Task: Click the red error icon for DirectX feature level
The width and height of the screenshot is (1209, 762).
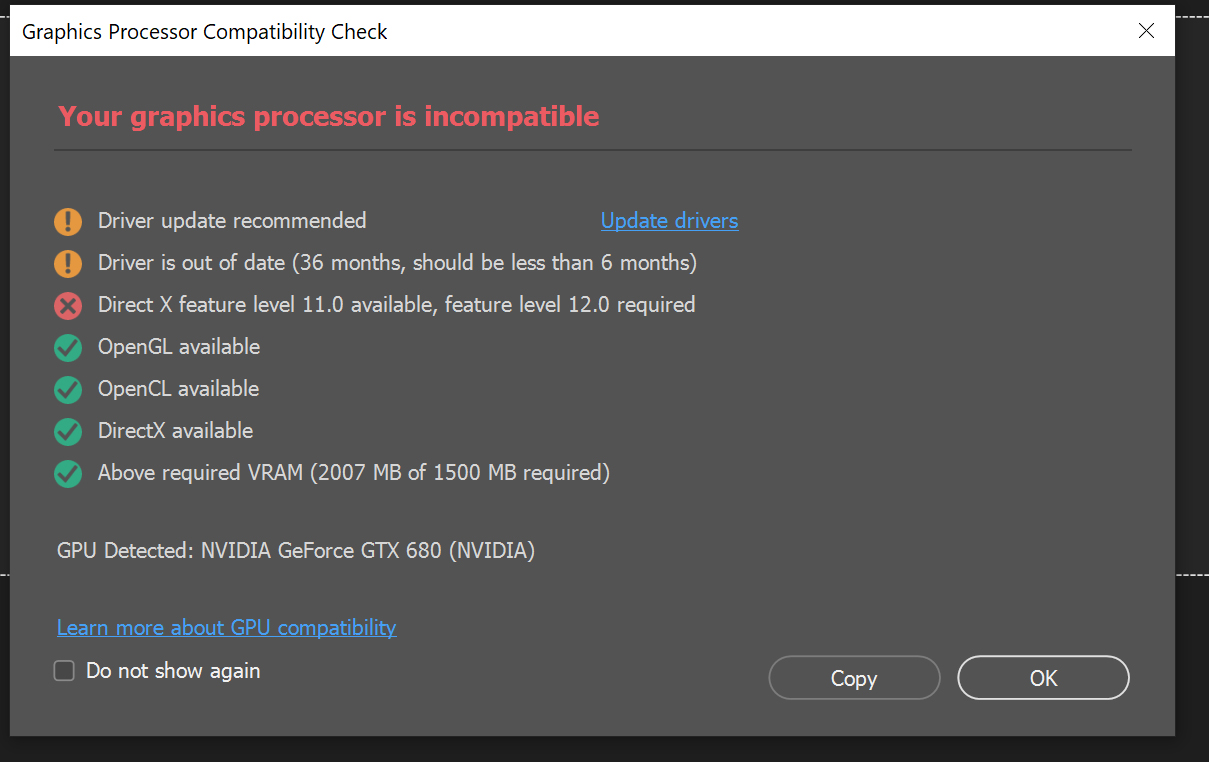Action: coord(68,305)
